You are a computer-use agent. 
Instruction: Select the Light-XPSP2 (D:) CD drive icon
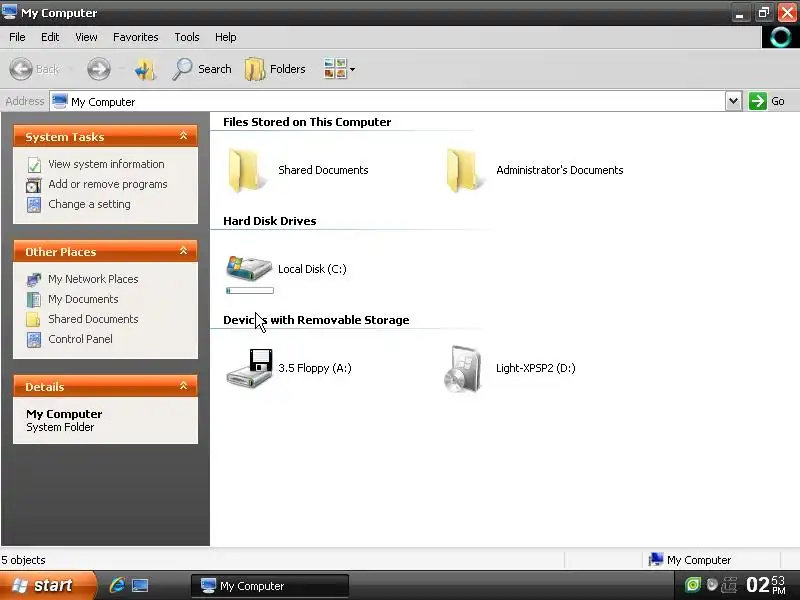click(463, 369)
